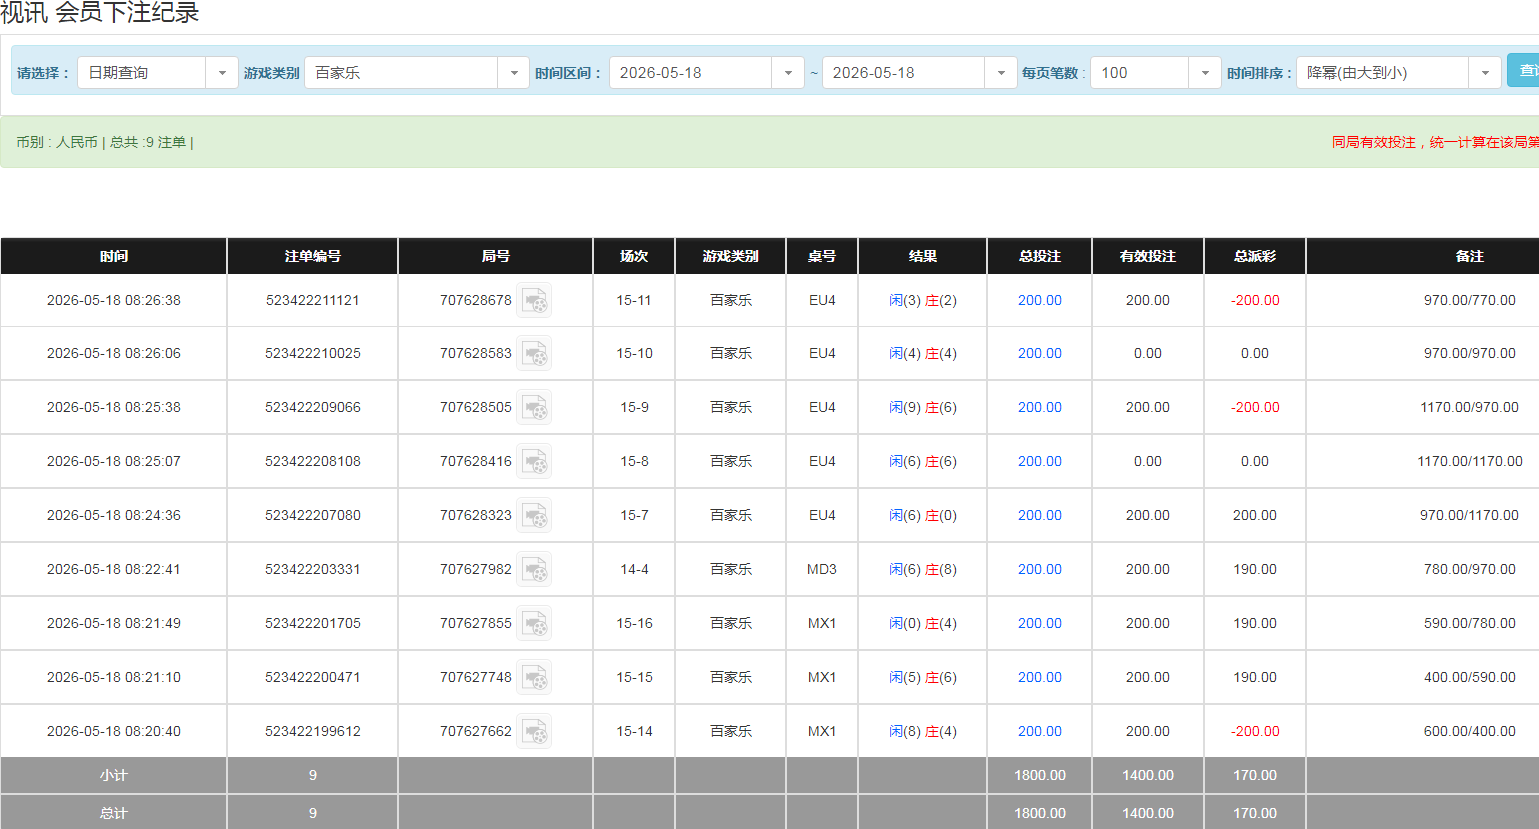Click timestamp 2026-05-18 08:20:40
This screenshot has width=1539, height=829.
point(114,731)
